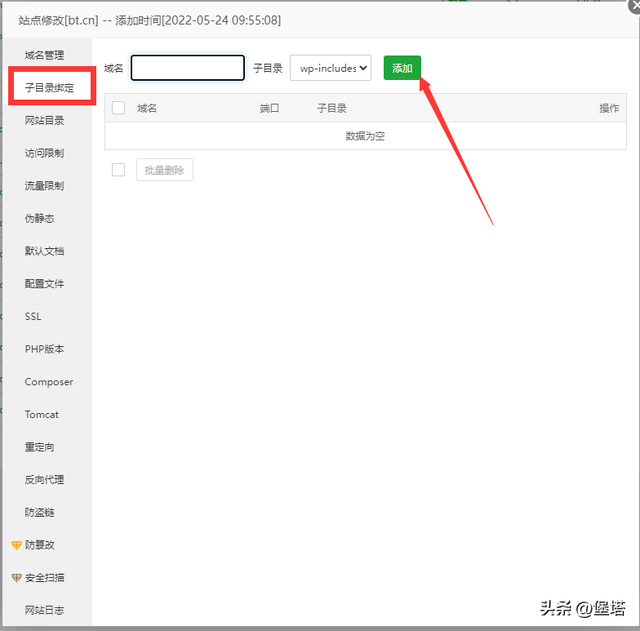Select the 伪静态 menu item
The height and width of the screenshot is (631, 640).
40,218
